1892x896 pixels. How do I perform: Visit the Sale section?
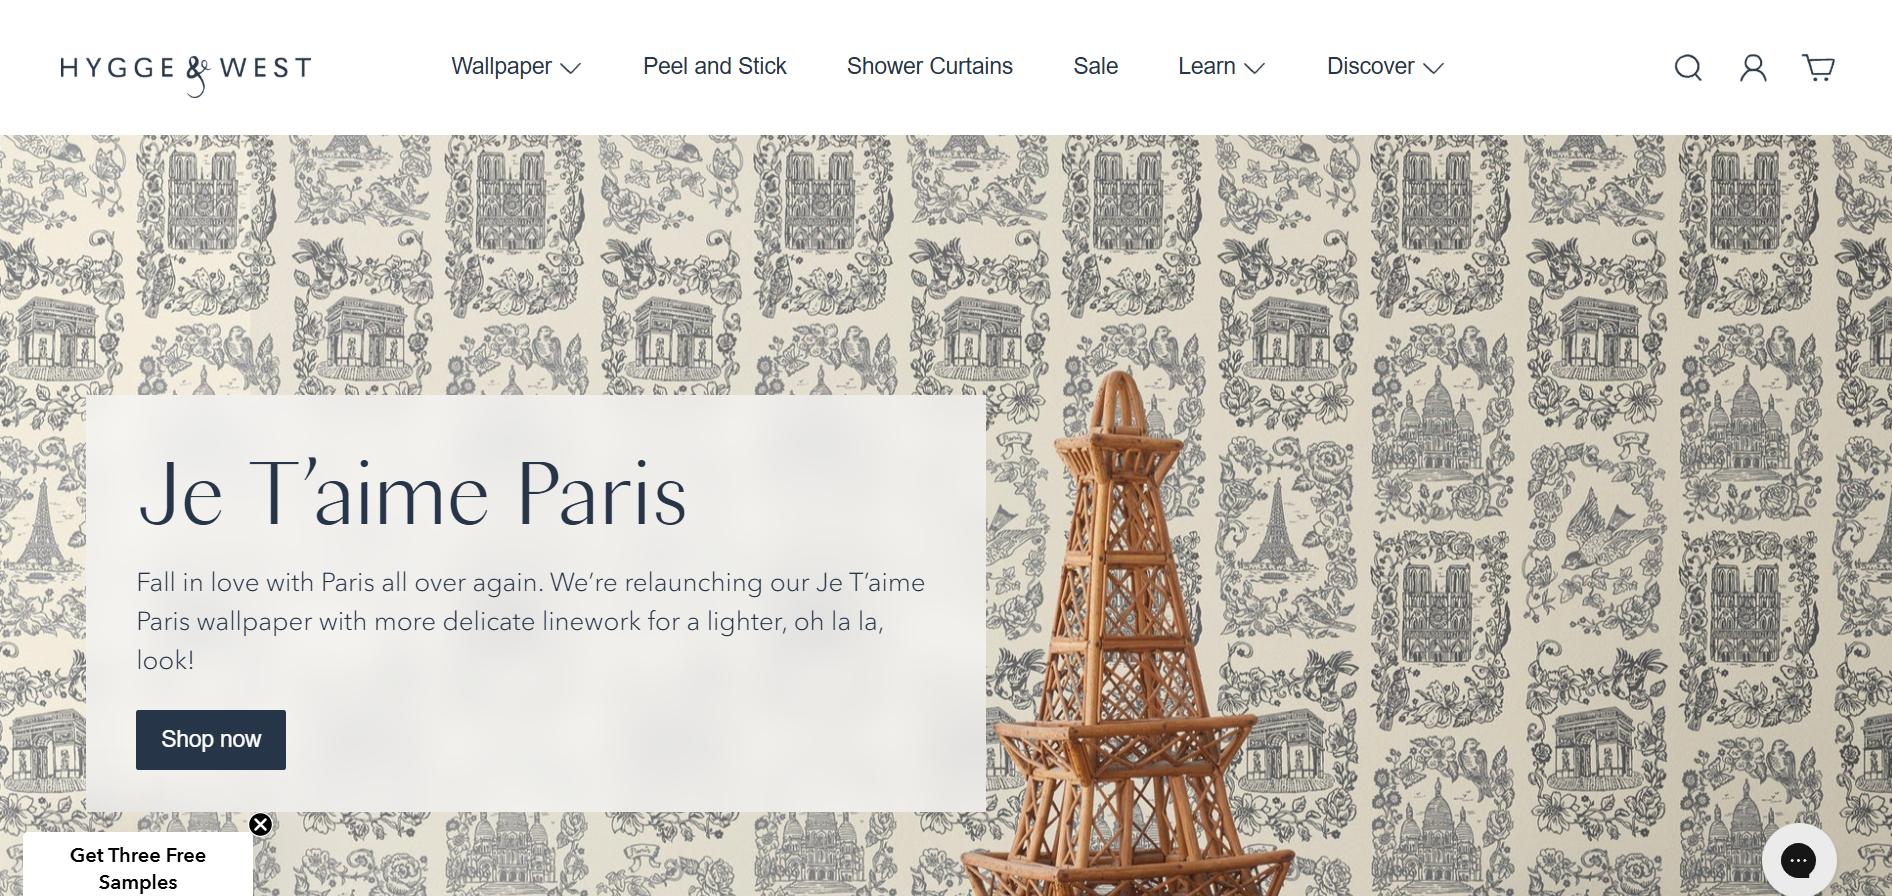point(1096,66)
